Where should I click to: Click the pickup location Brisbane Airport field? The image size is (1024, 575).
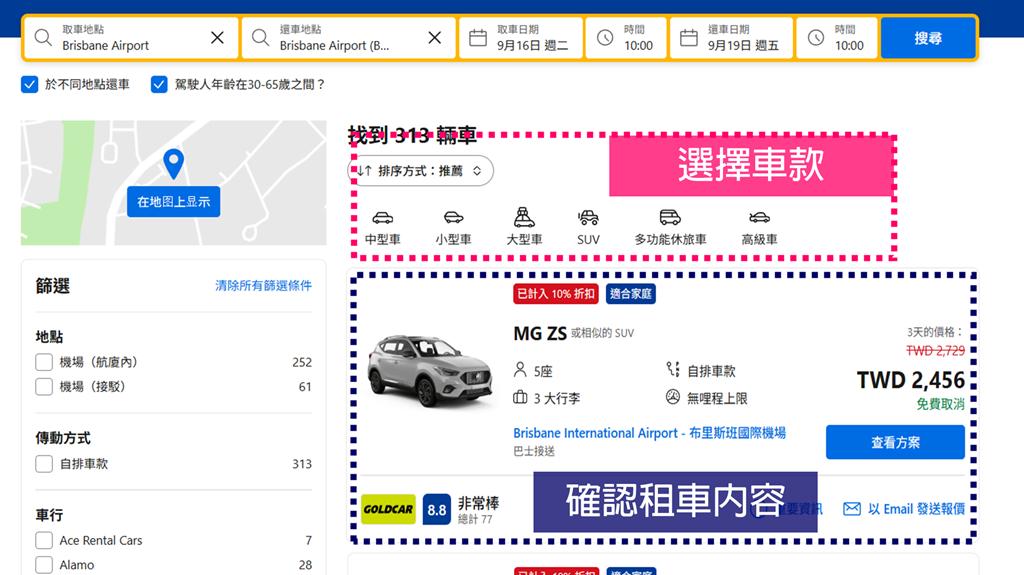[x=130, y=38]
